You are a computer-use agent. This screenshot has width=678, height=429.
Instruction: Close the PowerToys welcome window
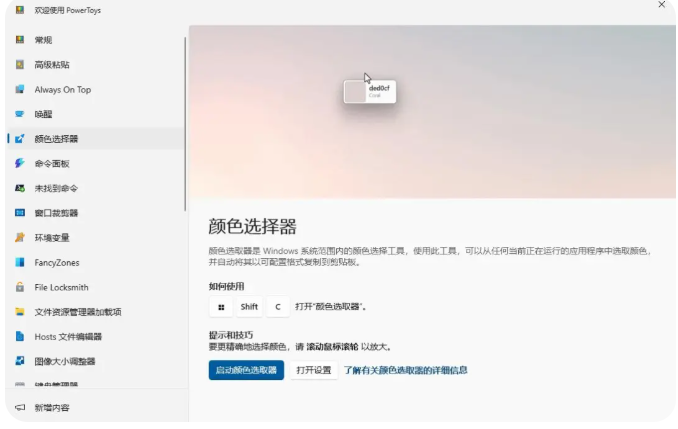tap(662, 4)
